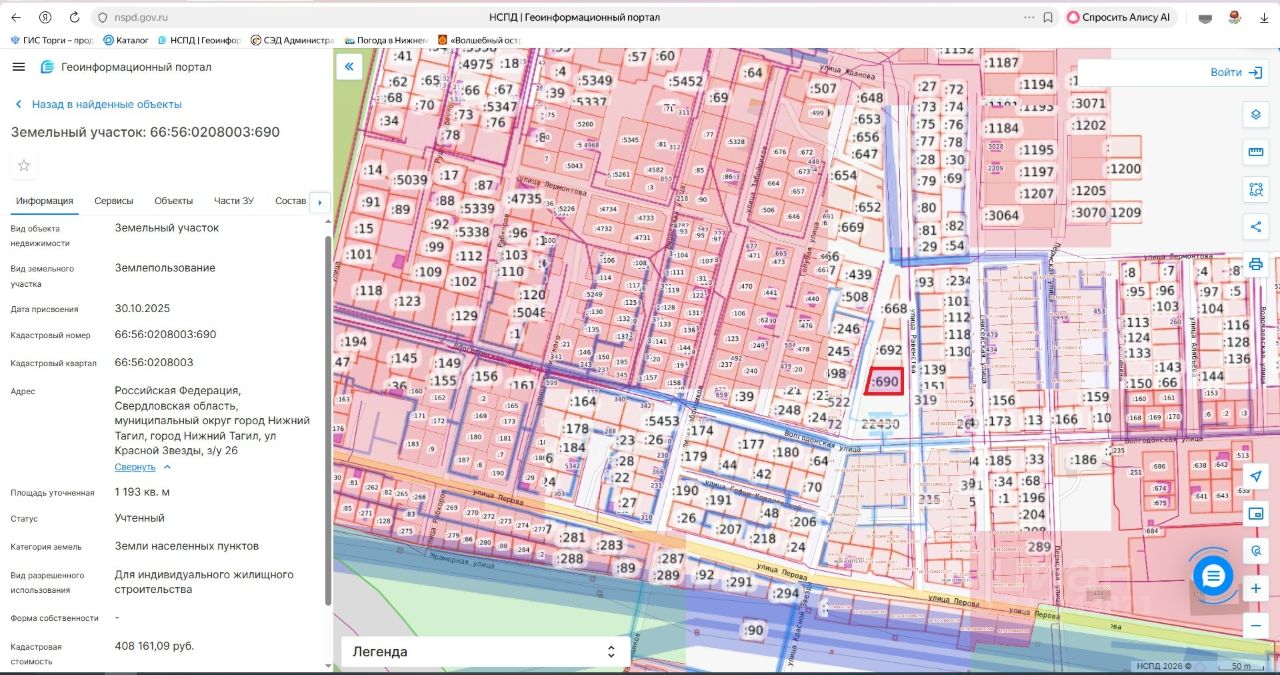Open the Части ЗУ tab
1280x675 pixels.
[234, 201]
